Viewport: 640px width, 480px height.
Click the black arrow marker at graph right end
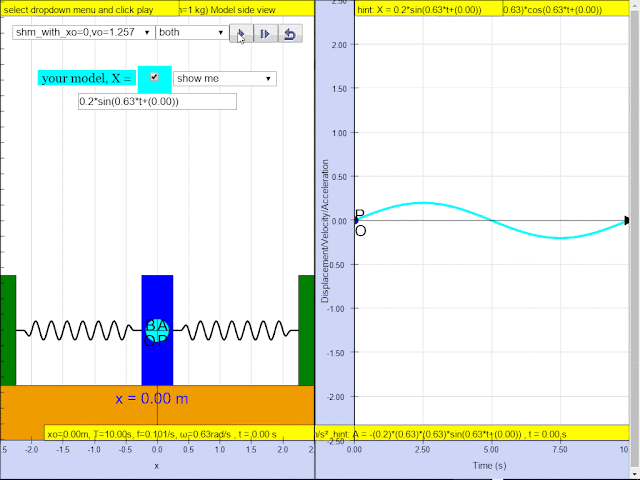click(x=627, y=221)
